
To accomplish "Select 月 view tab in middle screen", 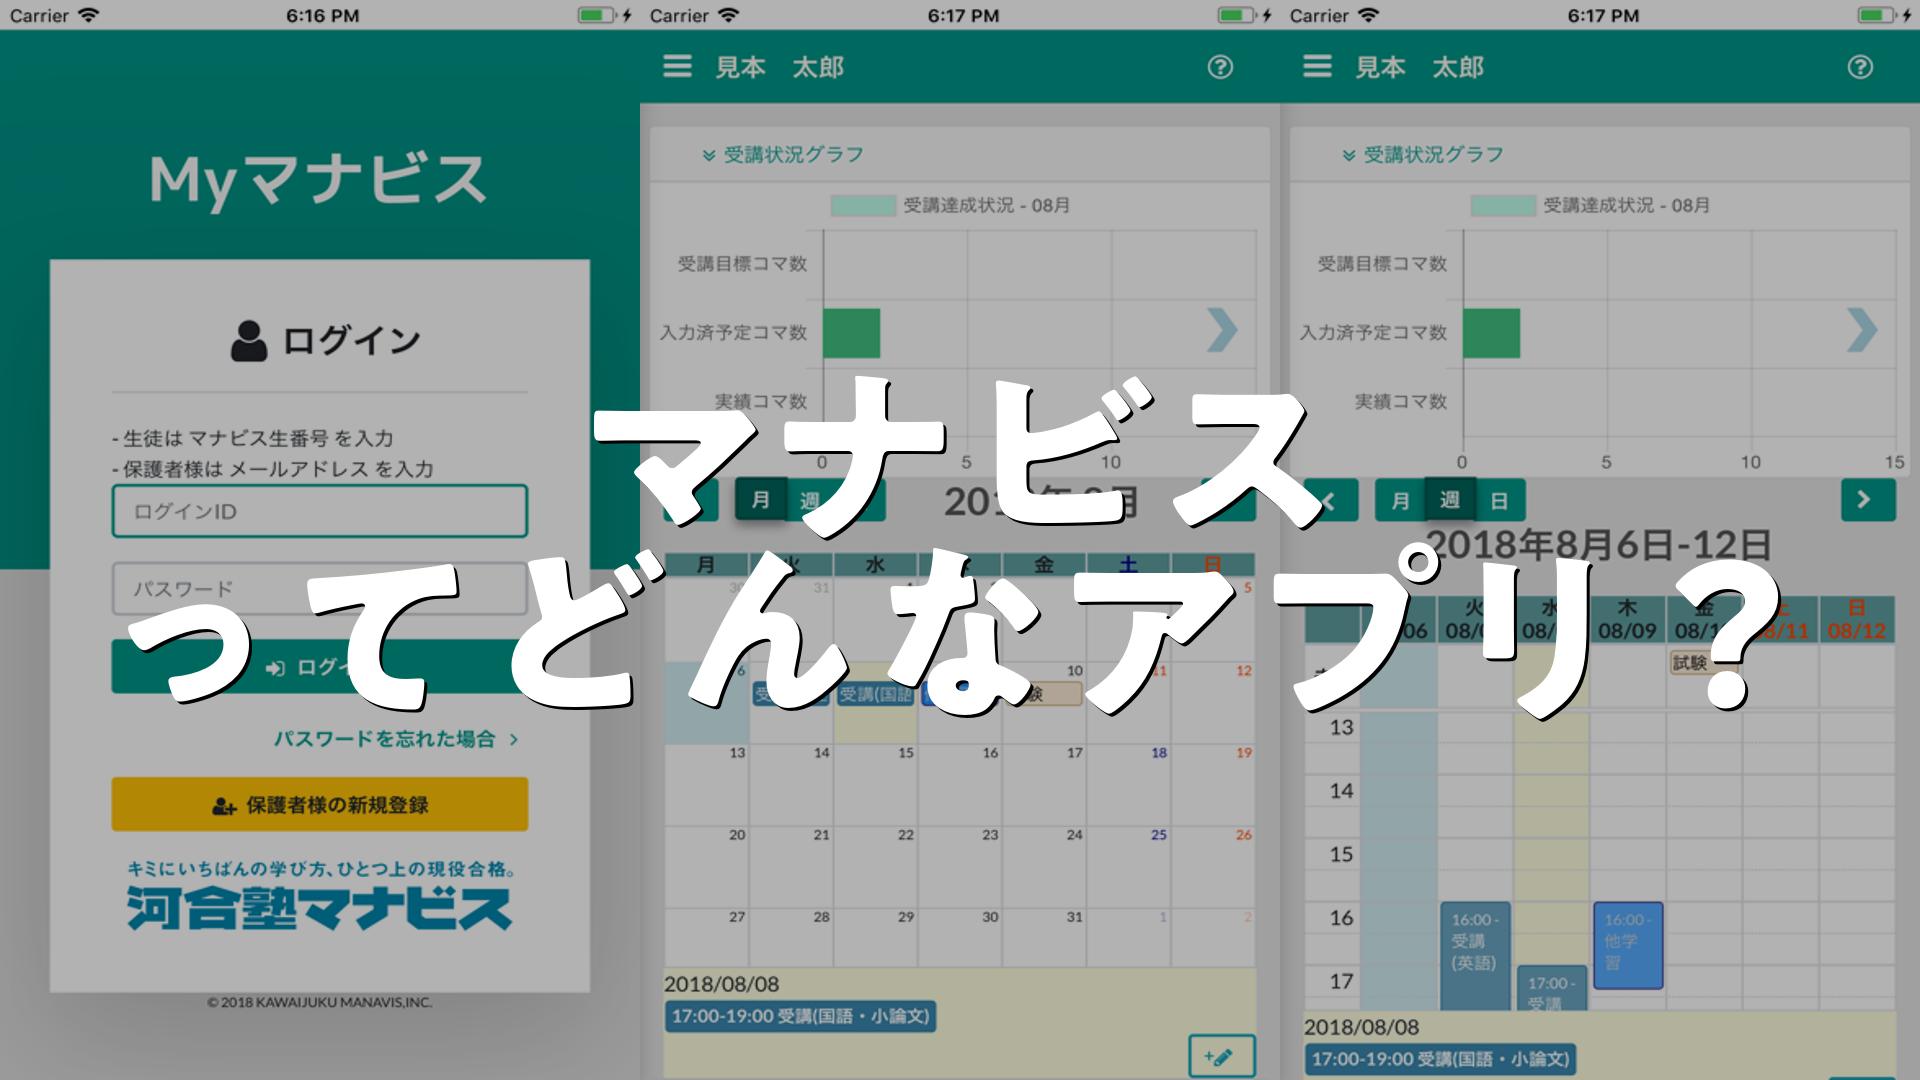I will pyautogui.click(x=761, y=500).
